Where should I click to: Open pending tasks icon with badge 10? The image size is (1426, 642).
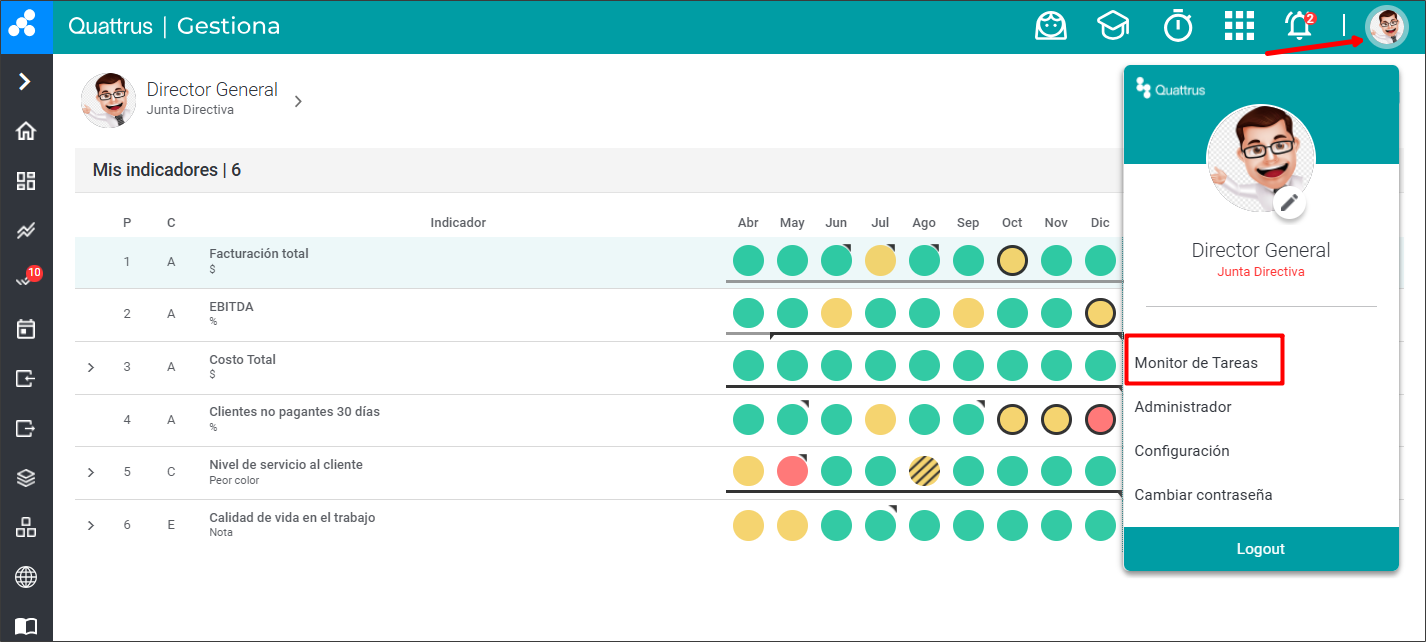26,280
